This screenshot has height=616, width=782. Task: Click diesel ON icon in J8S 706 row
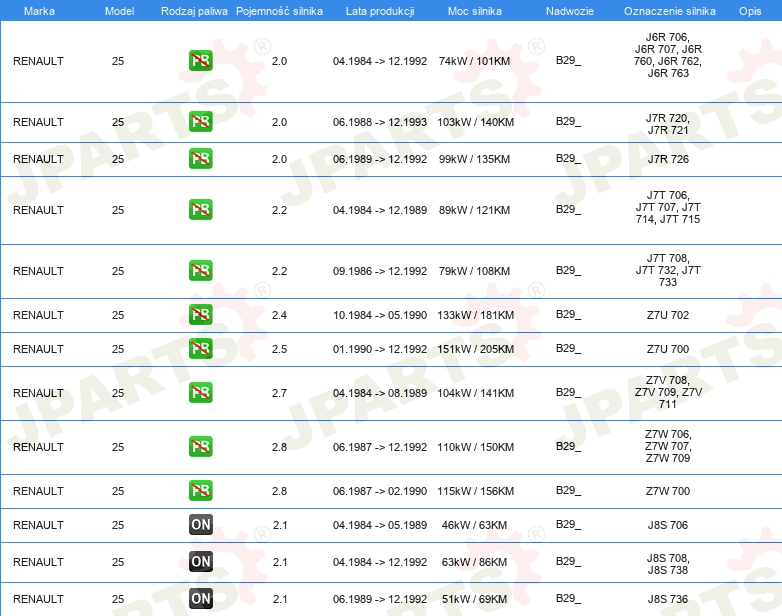tap(200, 525)
